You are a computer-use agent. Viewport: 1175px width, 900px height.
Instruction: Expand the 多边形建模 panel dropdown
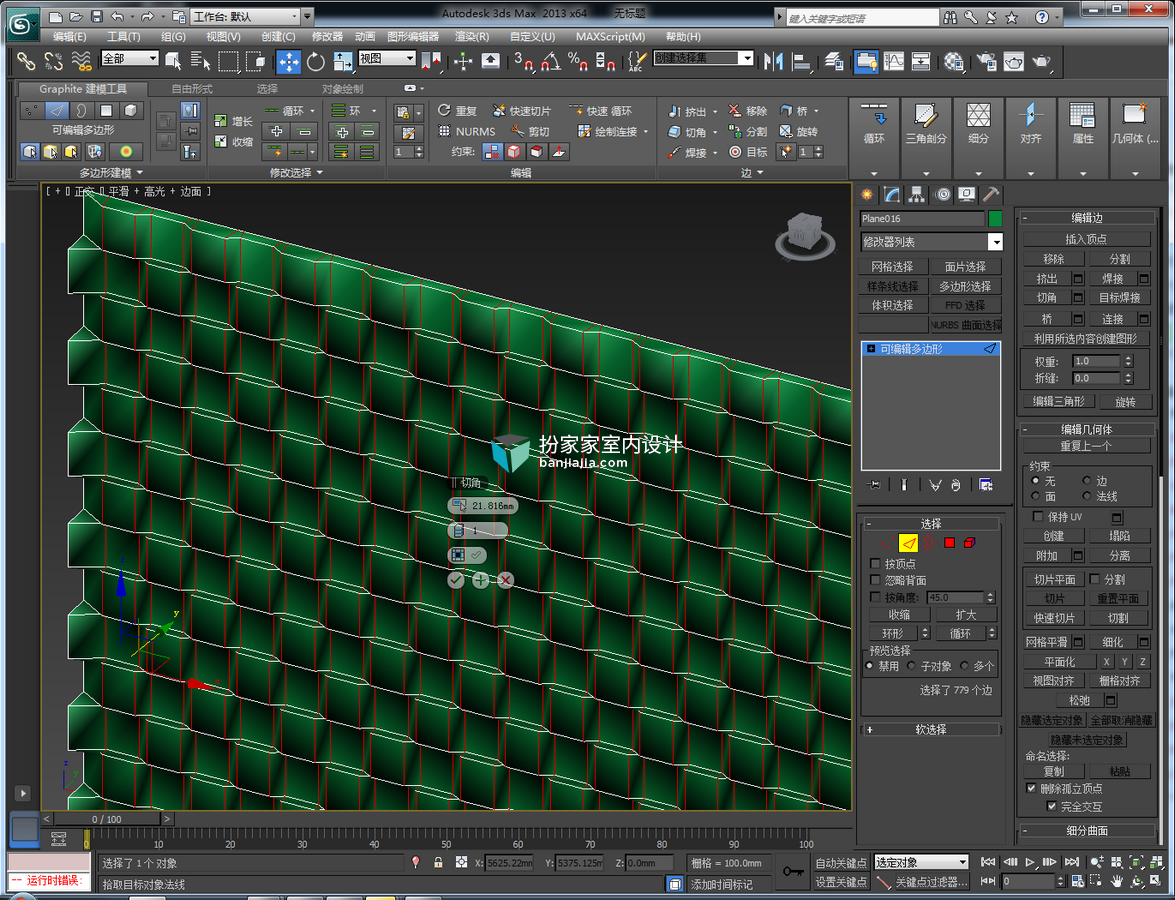tap(111, 173)
